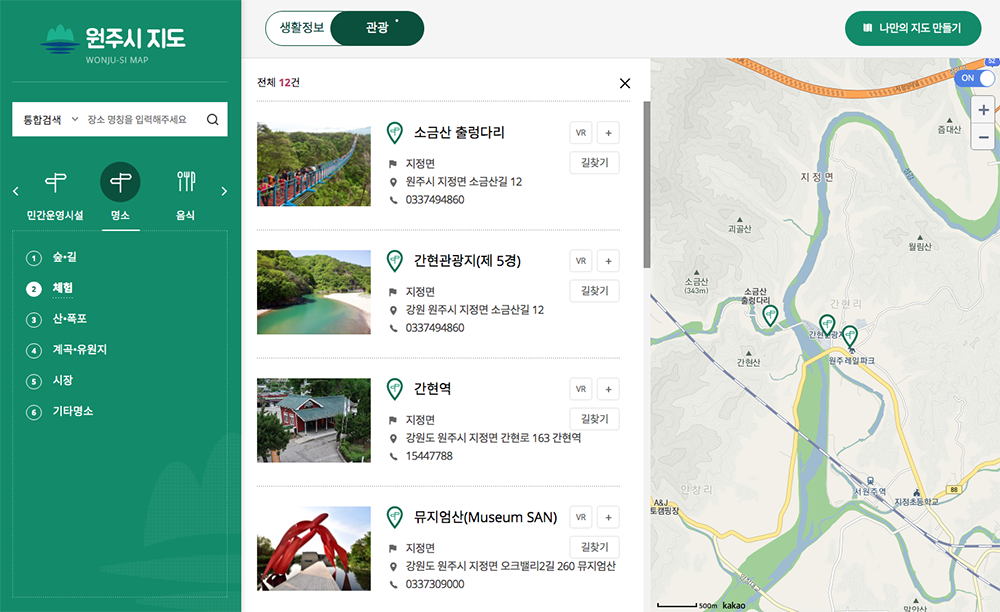Click the results list scrollbar
Image resolution: width=1000 pixels, height=612 pixels.
pos(647,184)
